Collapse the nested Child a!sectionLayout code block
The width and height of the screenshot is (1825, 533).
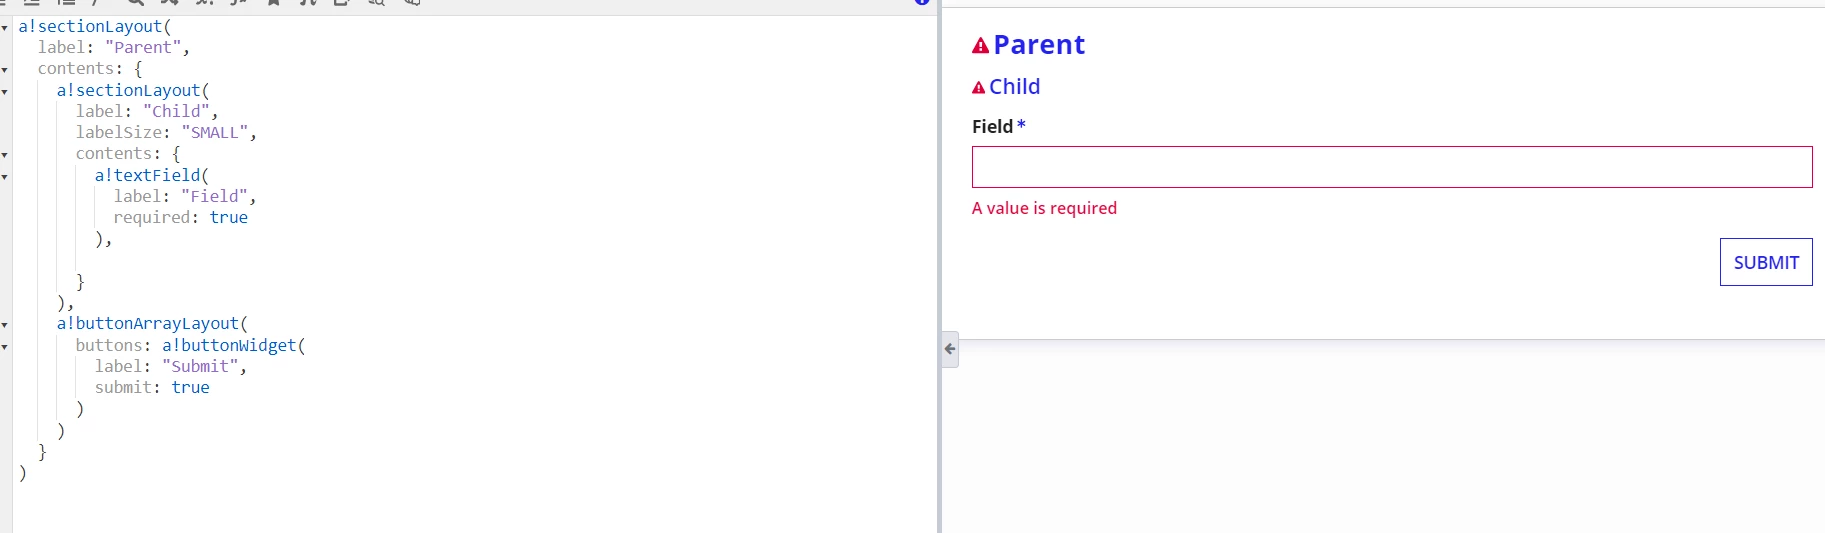pos(5,91)
